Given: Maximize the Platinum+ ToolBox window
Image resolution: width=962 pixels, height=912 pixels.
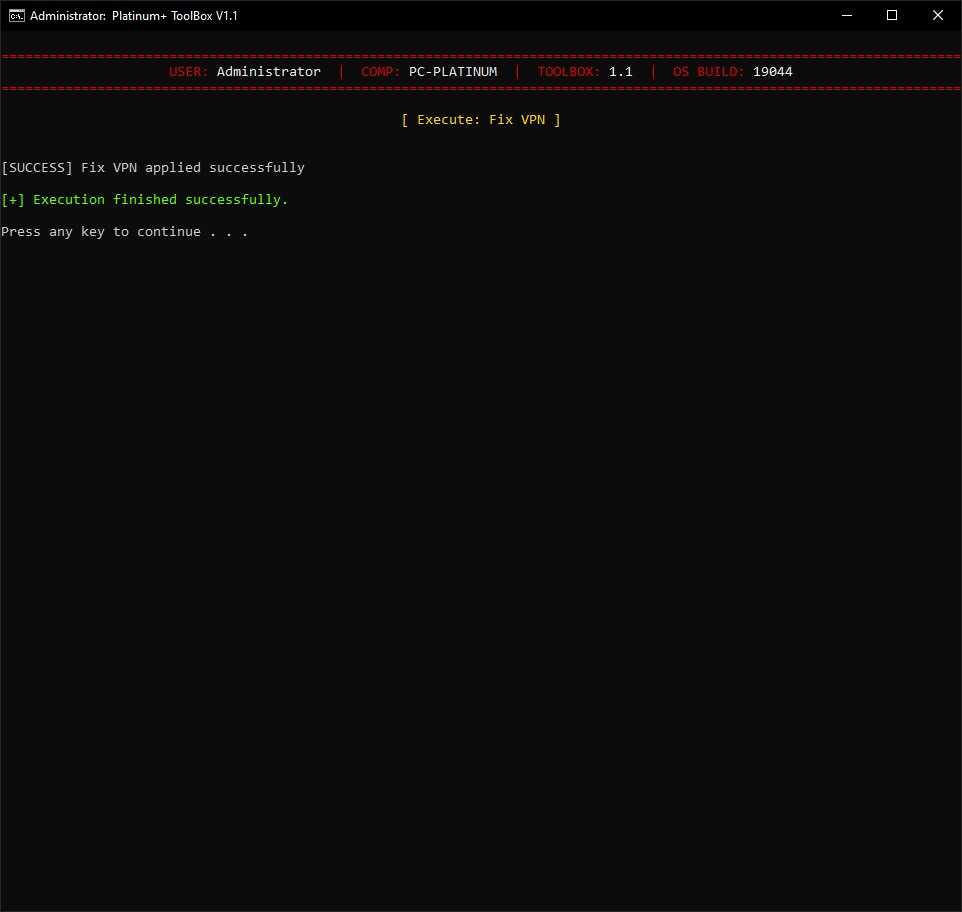Looking at the screenshot, I should (x=892, y=15).
